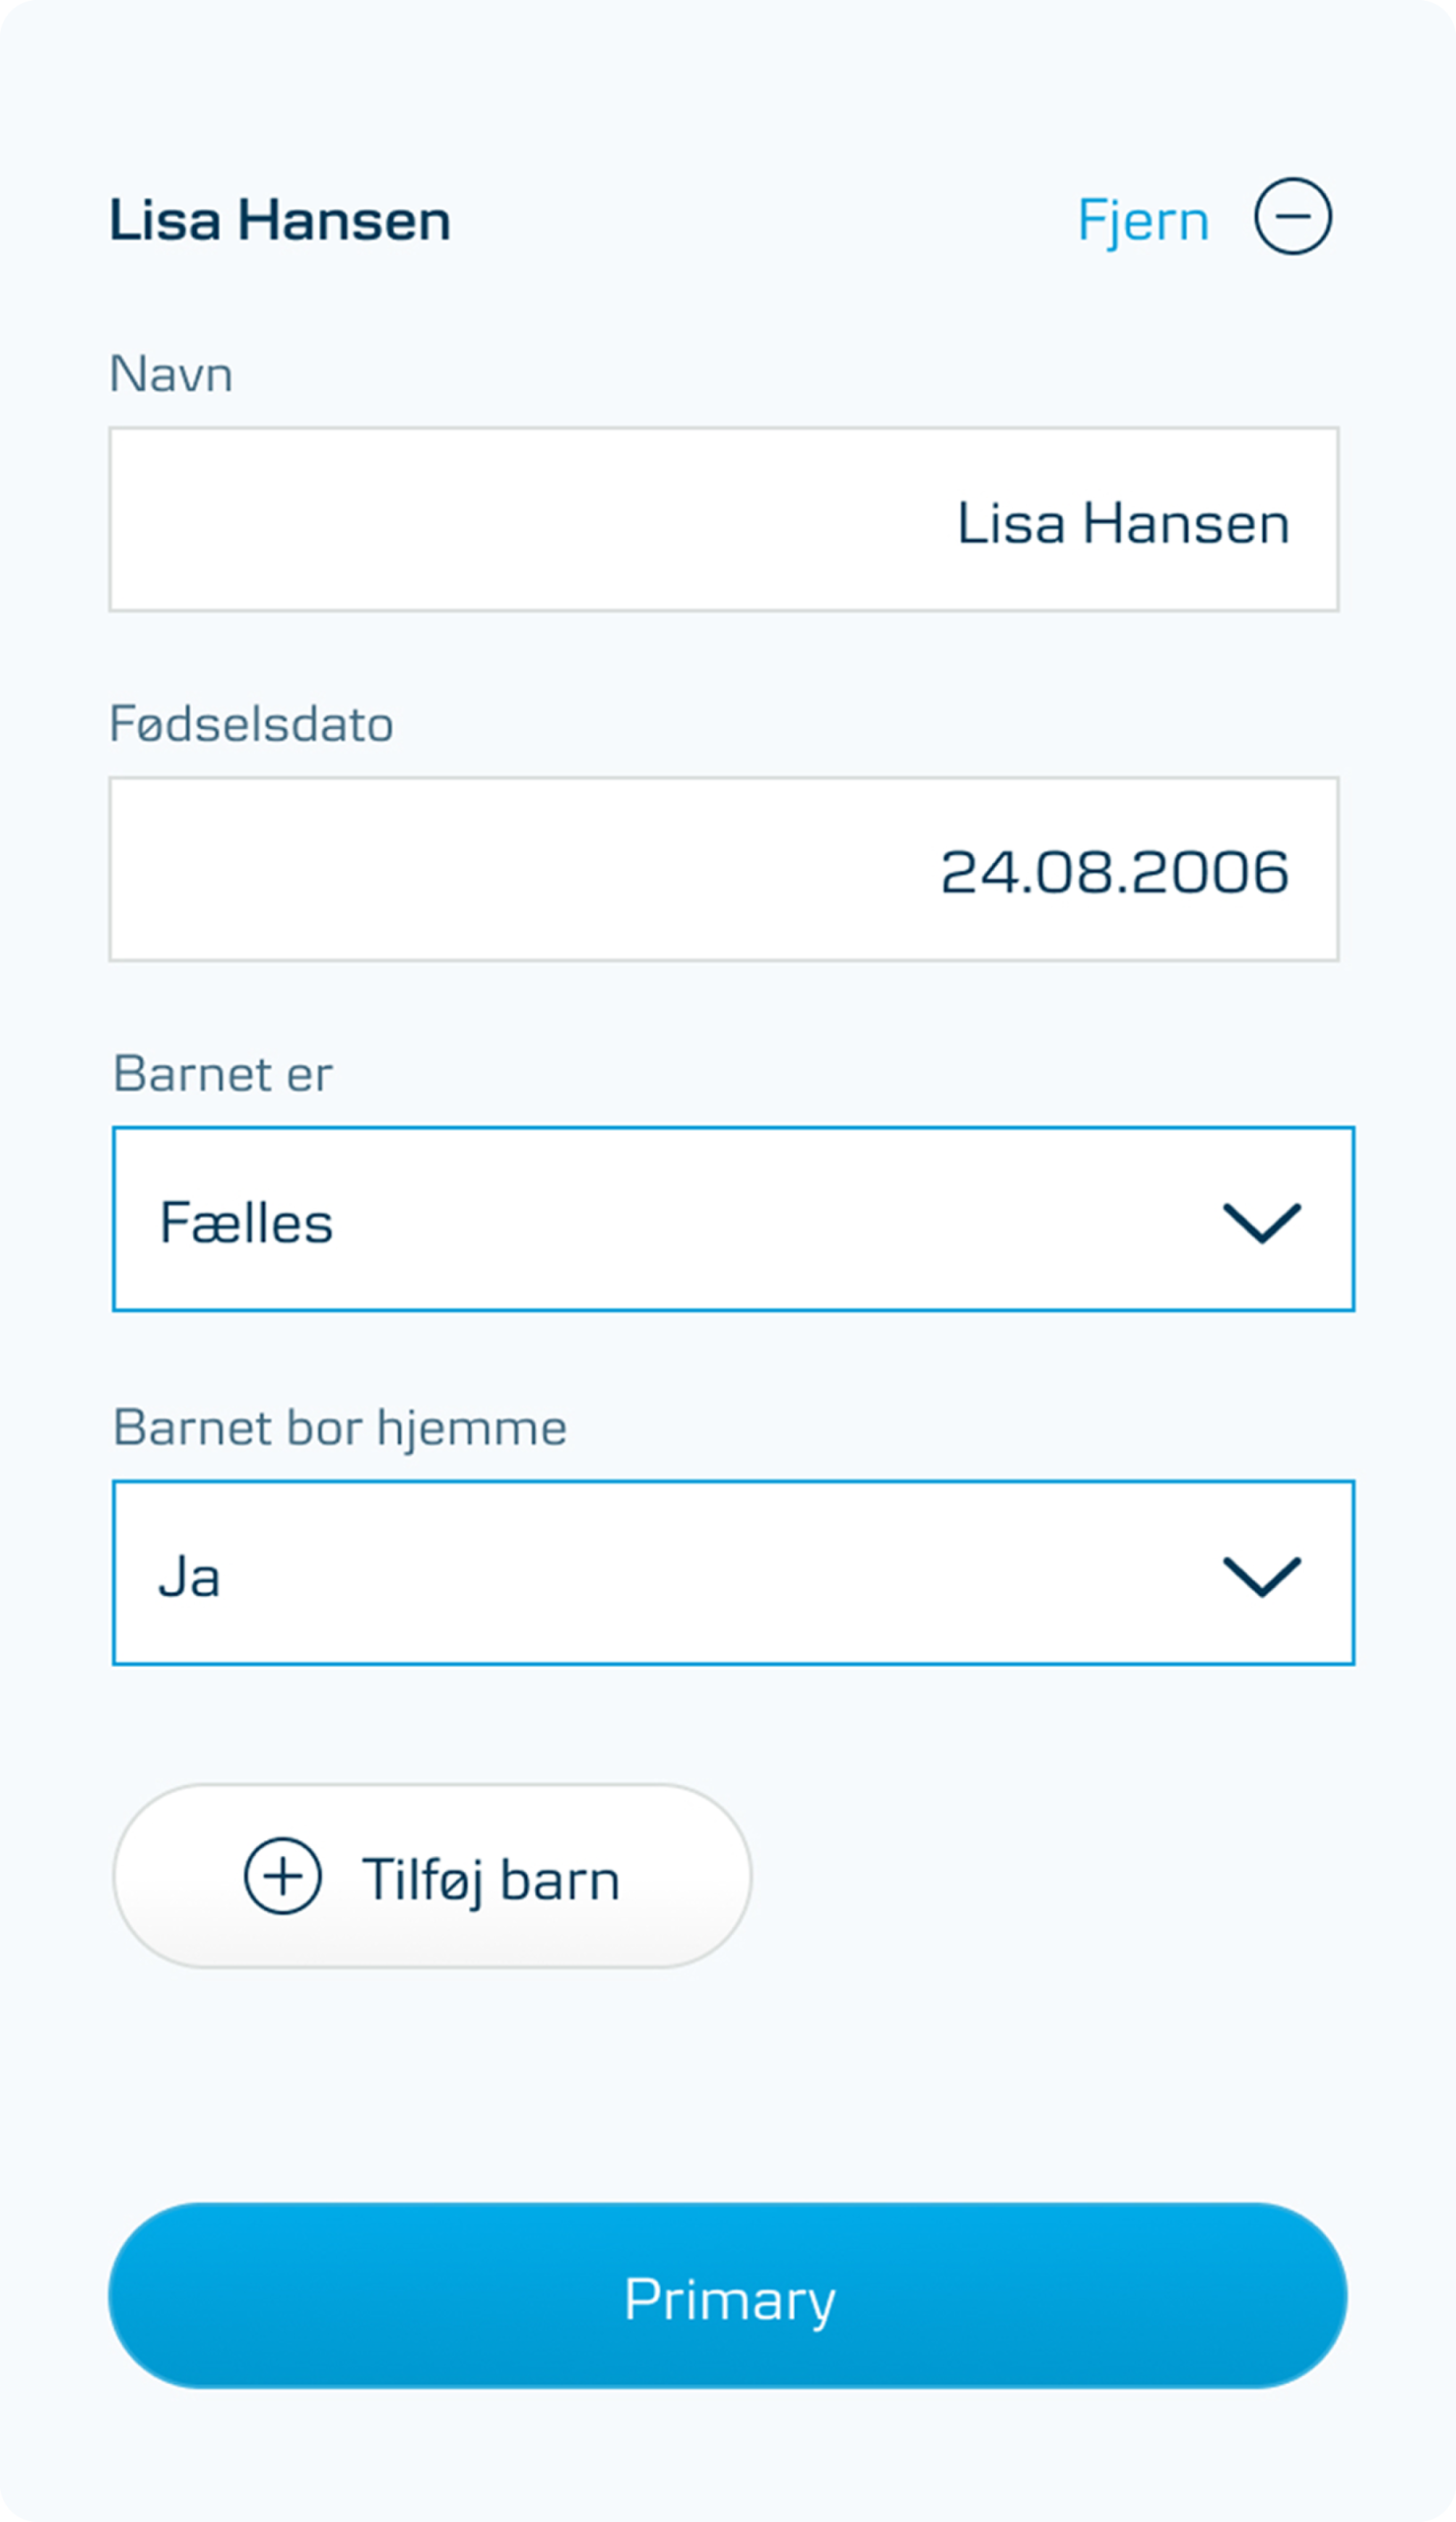
Task: Expand the Barnet bor hjemme dropdown
Action: click(733, 1573)
